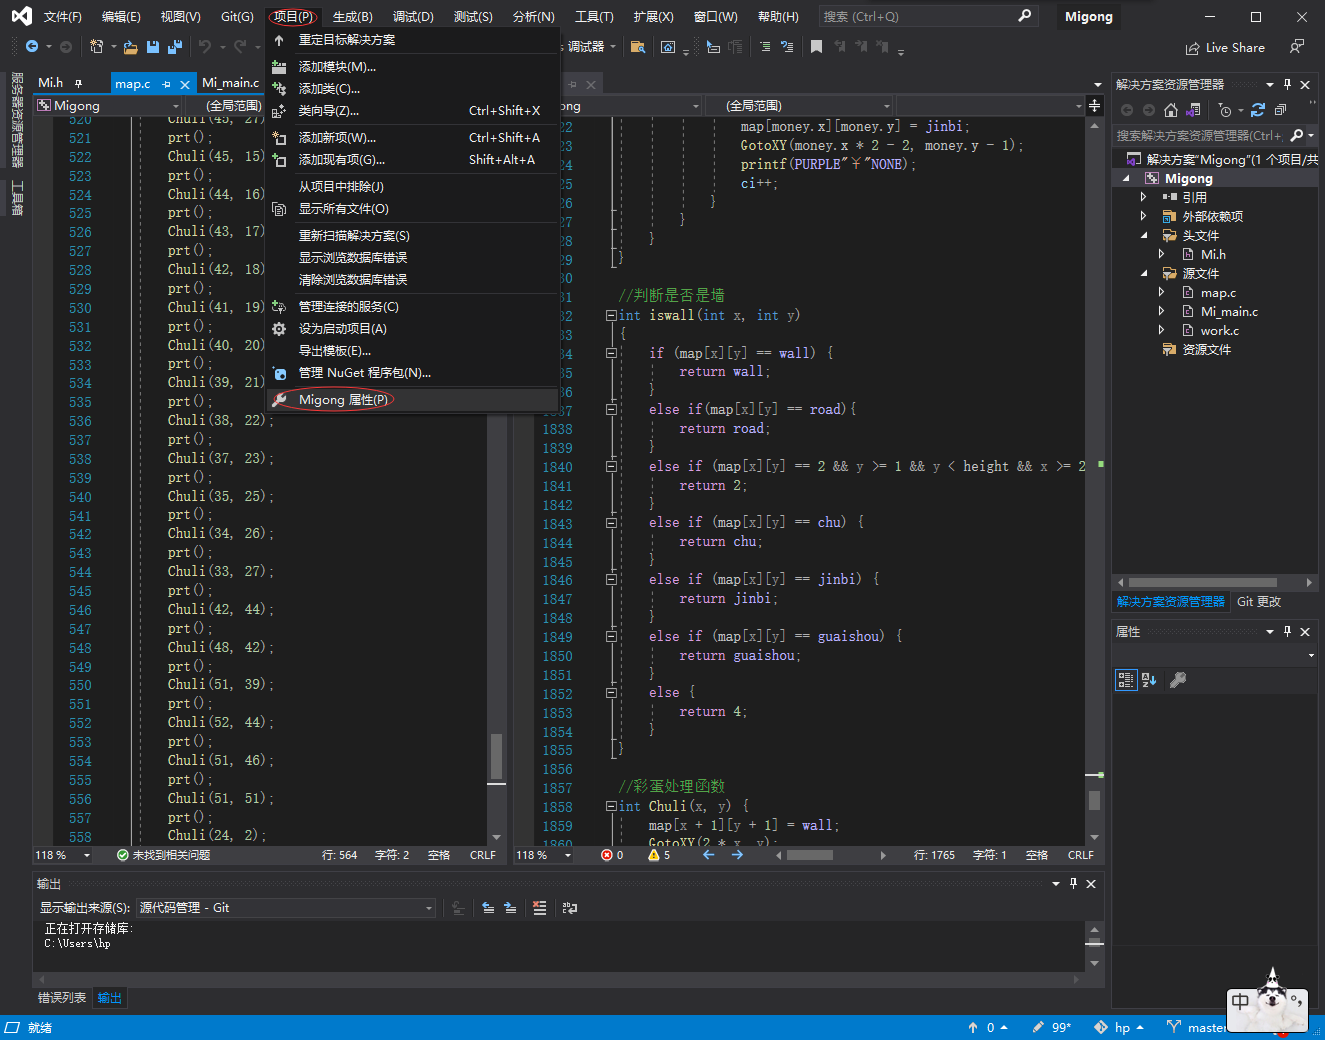This screenshot has height=1040, width=1325.
Task: Open the Migong scope dropdown in left editor
Action: point(108,105)
